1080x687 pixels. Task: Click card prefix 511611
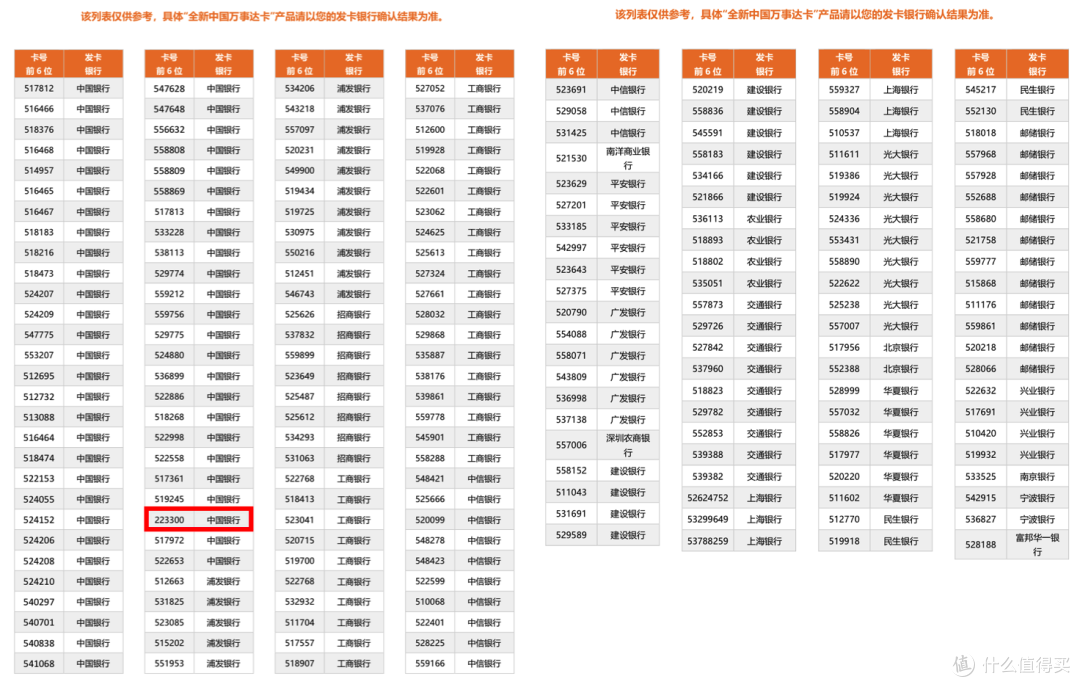coord(844,154)
